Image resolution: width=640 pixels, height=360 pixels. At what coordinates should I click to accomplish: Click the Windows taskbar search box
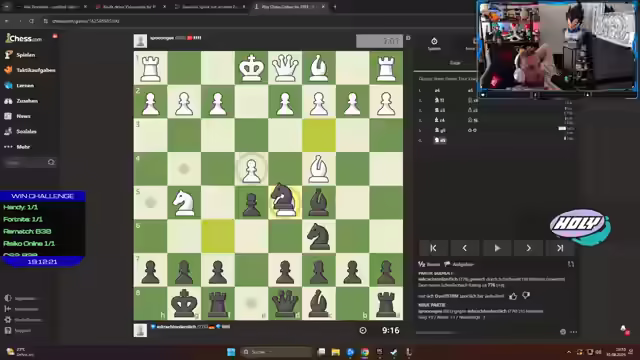click(x=276, y=352)
